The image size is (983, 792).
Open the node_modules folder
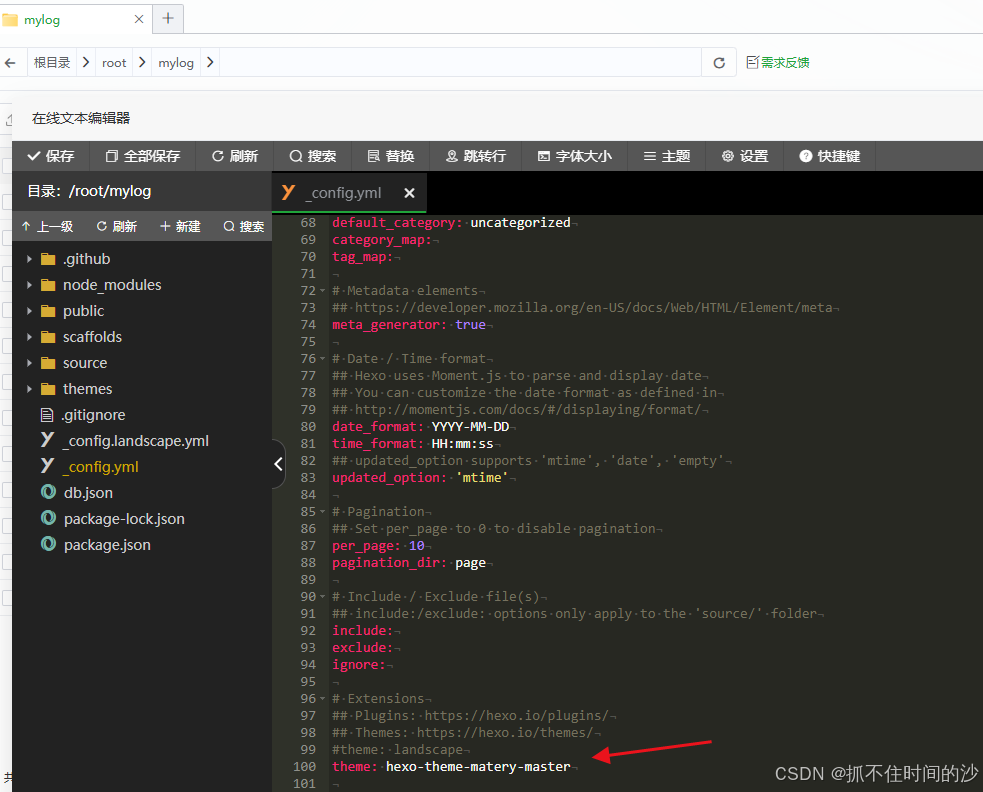click(112, 285)
